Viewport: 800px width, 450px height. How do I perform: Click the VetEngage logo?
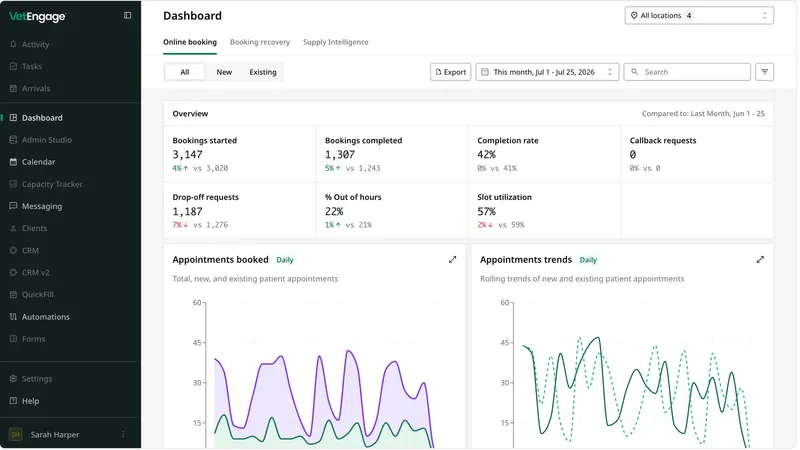pos(37,16)
